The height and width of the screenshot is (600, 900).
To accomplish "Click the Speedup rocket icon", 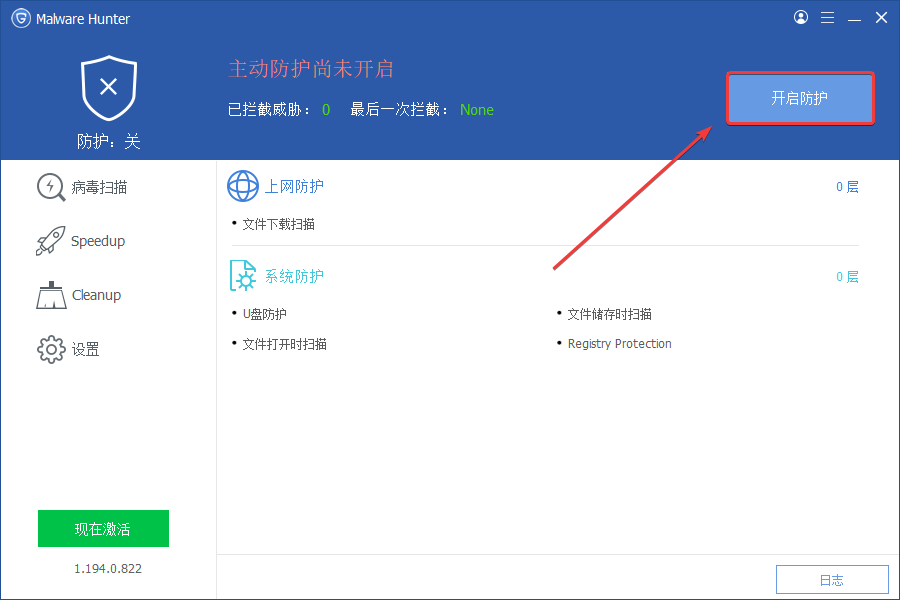I will click(x=51, y=241).
